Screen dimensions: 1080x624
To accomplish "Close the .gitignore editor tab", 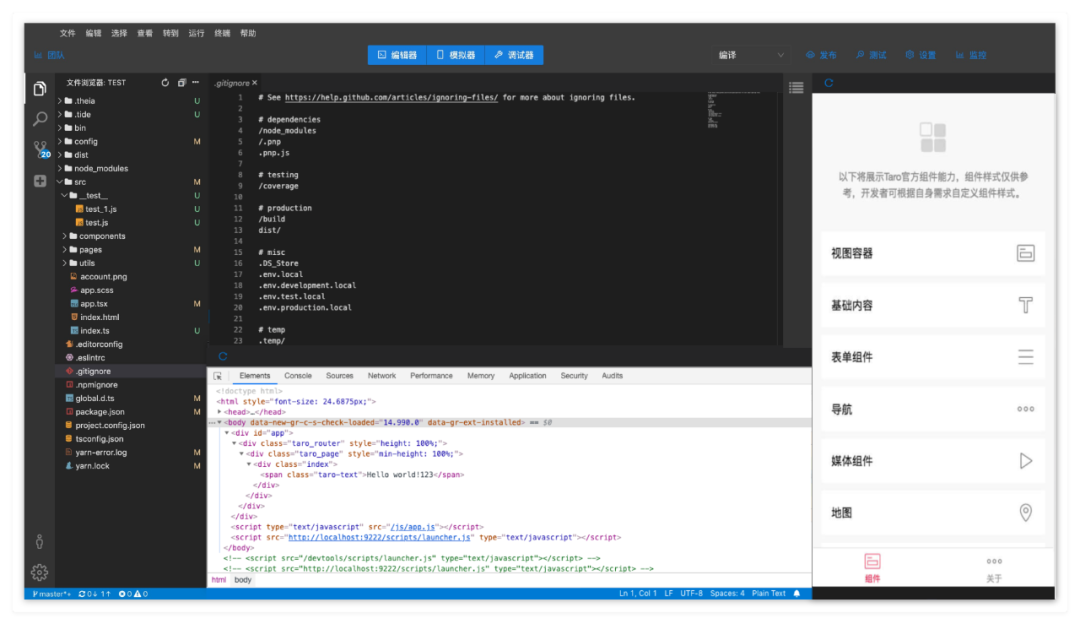I will click(254, 83).
